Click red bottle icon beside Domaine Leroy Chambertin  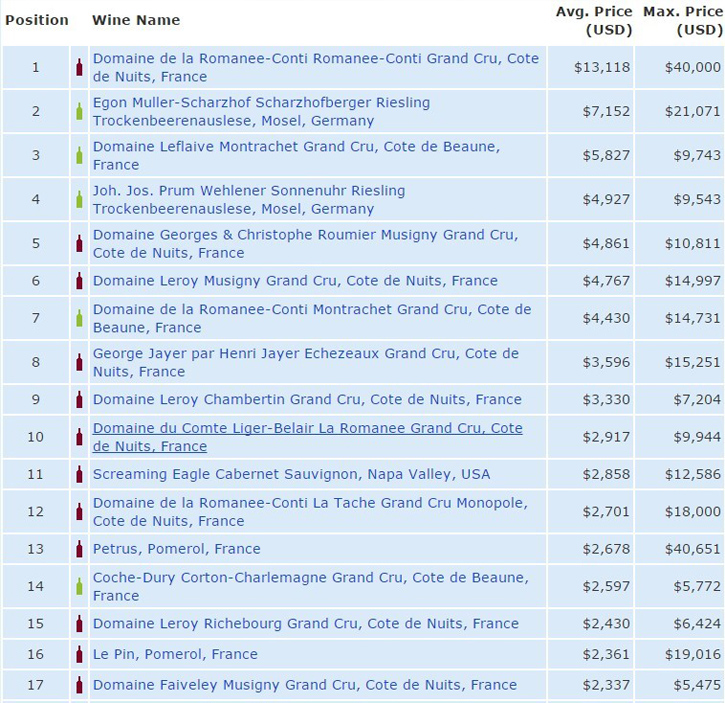tap(79, 400)
